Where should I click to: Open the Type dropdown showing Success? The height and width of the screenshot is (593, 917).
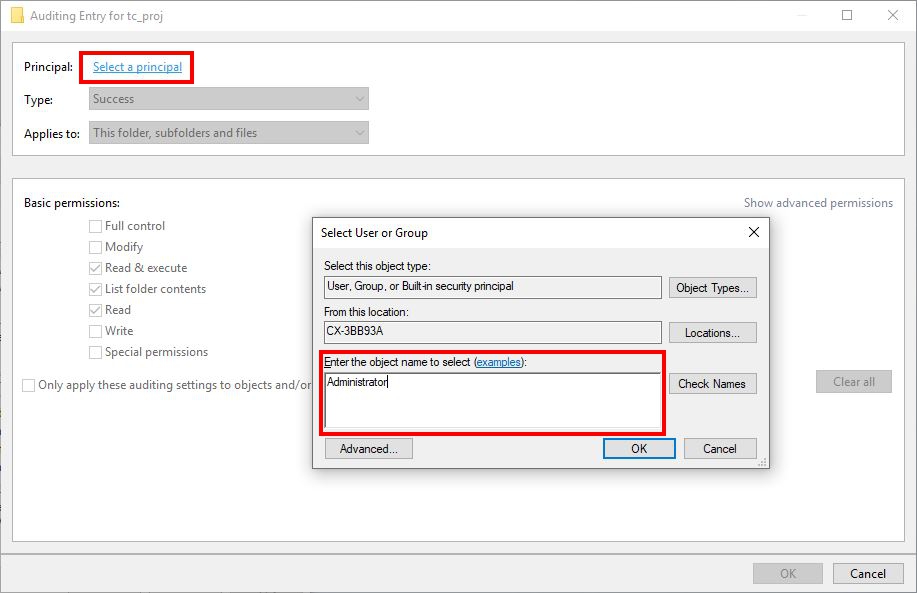(x=229, y=99)
